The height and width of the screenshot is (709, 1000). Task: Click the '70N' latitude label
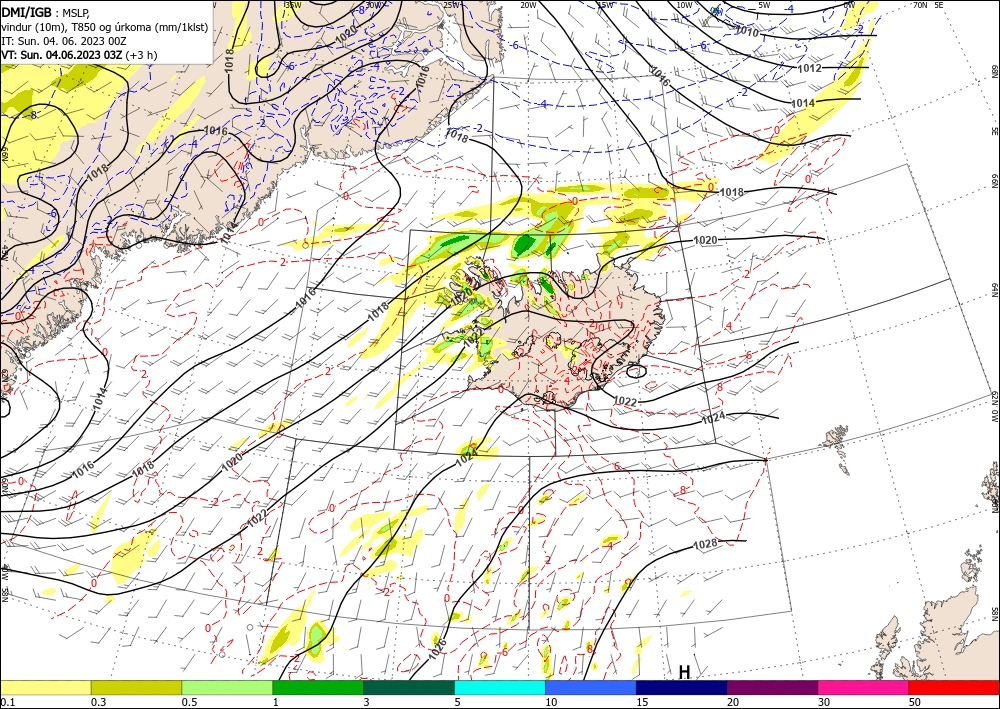[920, 5]
